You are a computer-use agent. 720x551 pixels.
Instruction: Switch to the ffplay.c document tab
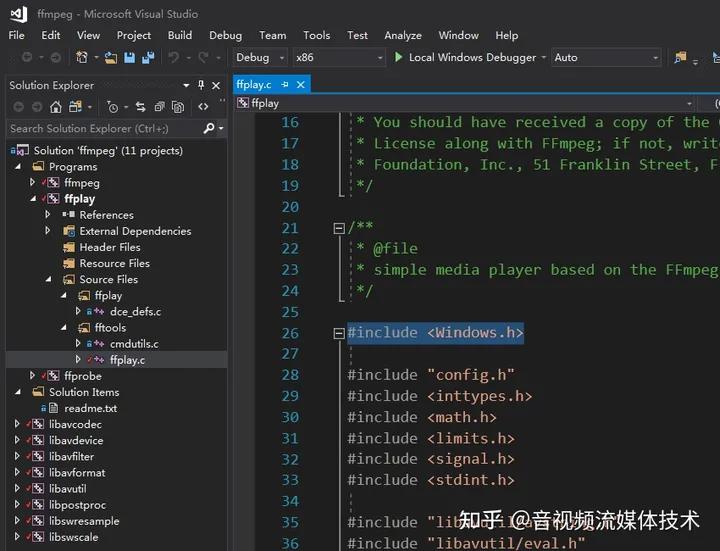(x=254, y=84)
